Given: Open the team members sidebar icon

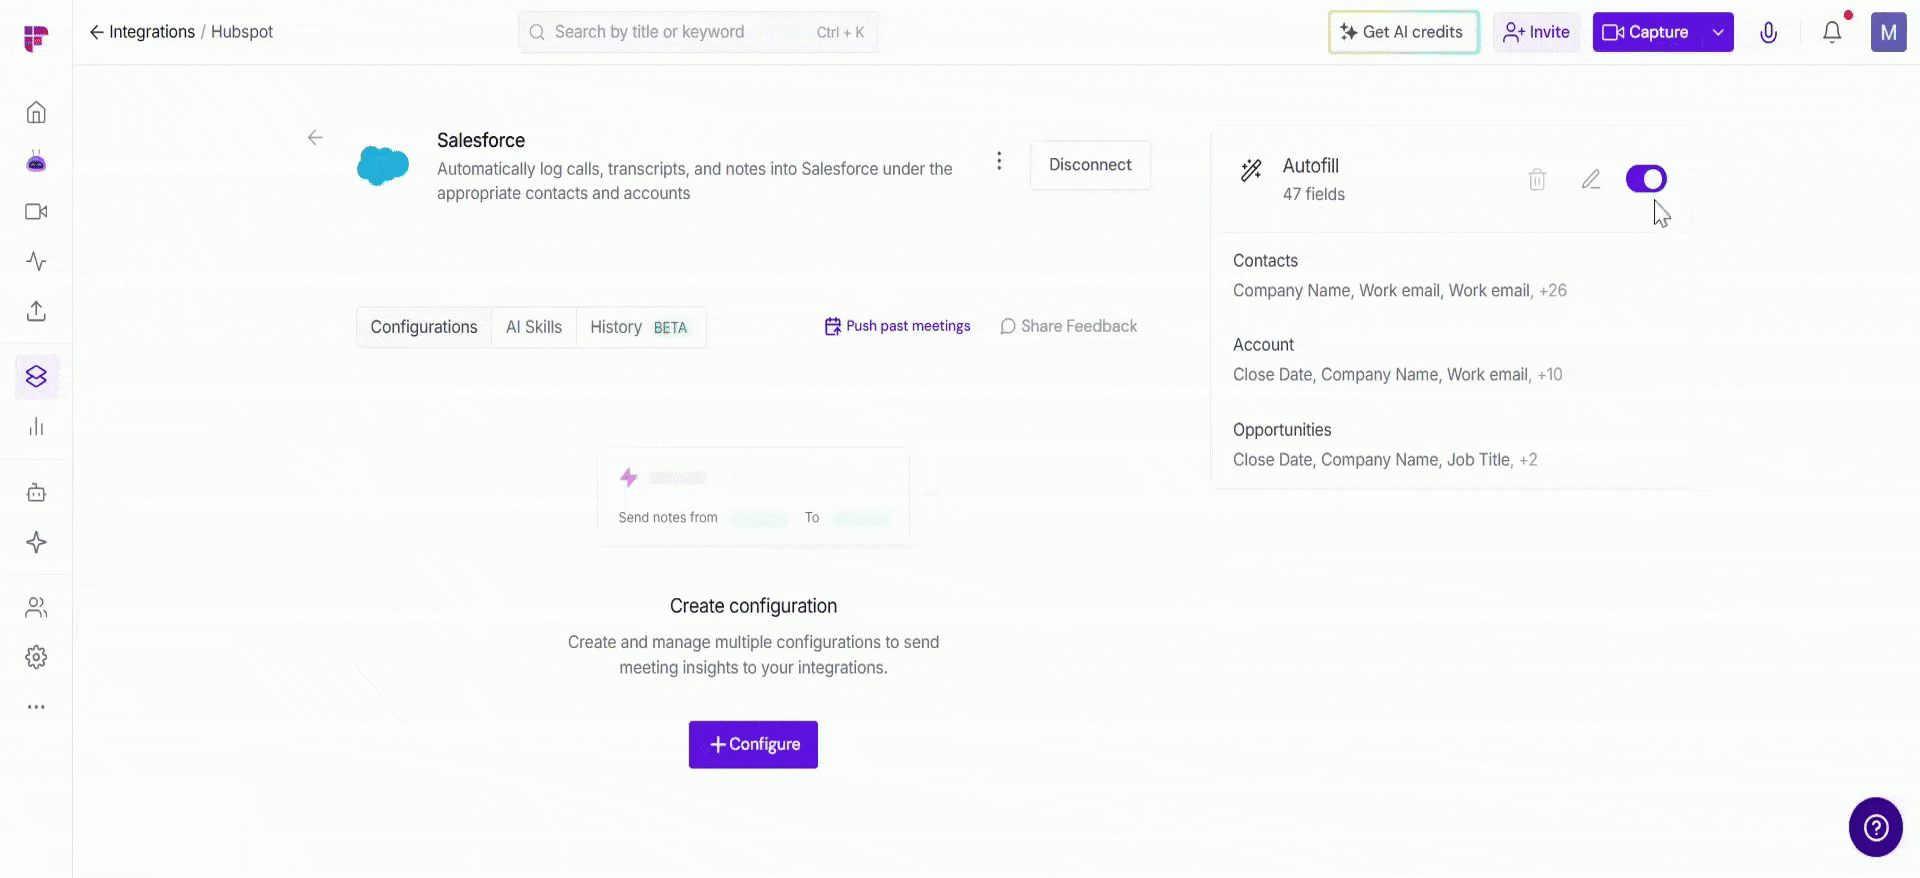Looking at the screenshot, I should point(36,607).
